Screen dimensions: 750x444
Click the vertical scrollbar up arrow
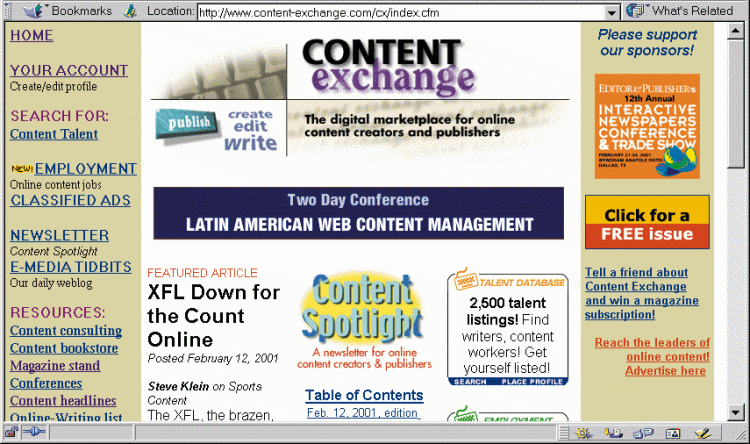[735, 31]
